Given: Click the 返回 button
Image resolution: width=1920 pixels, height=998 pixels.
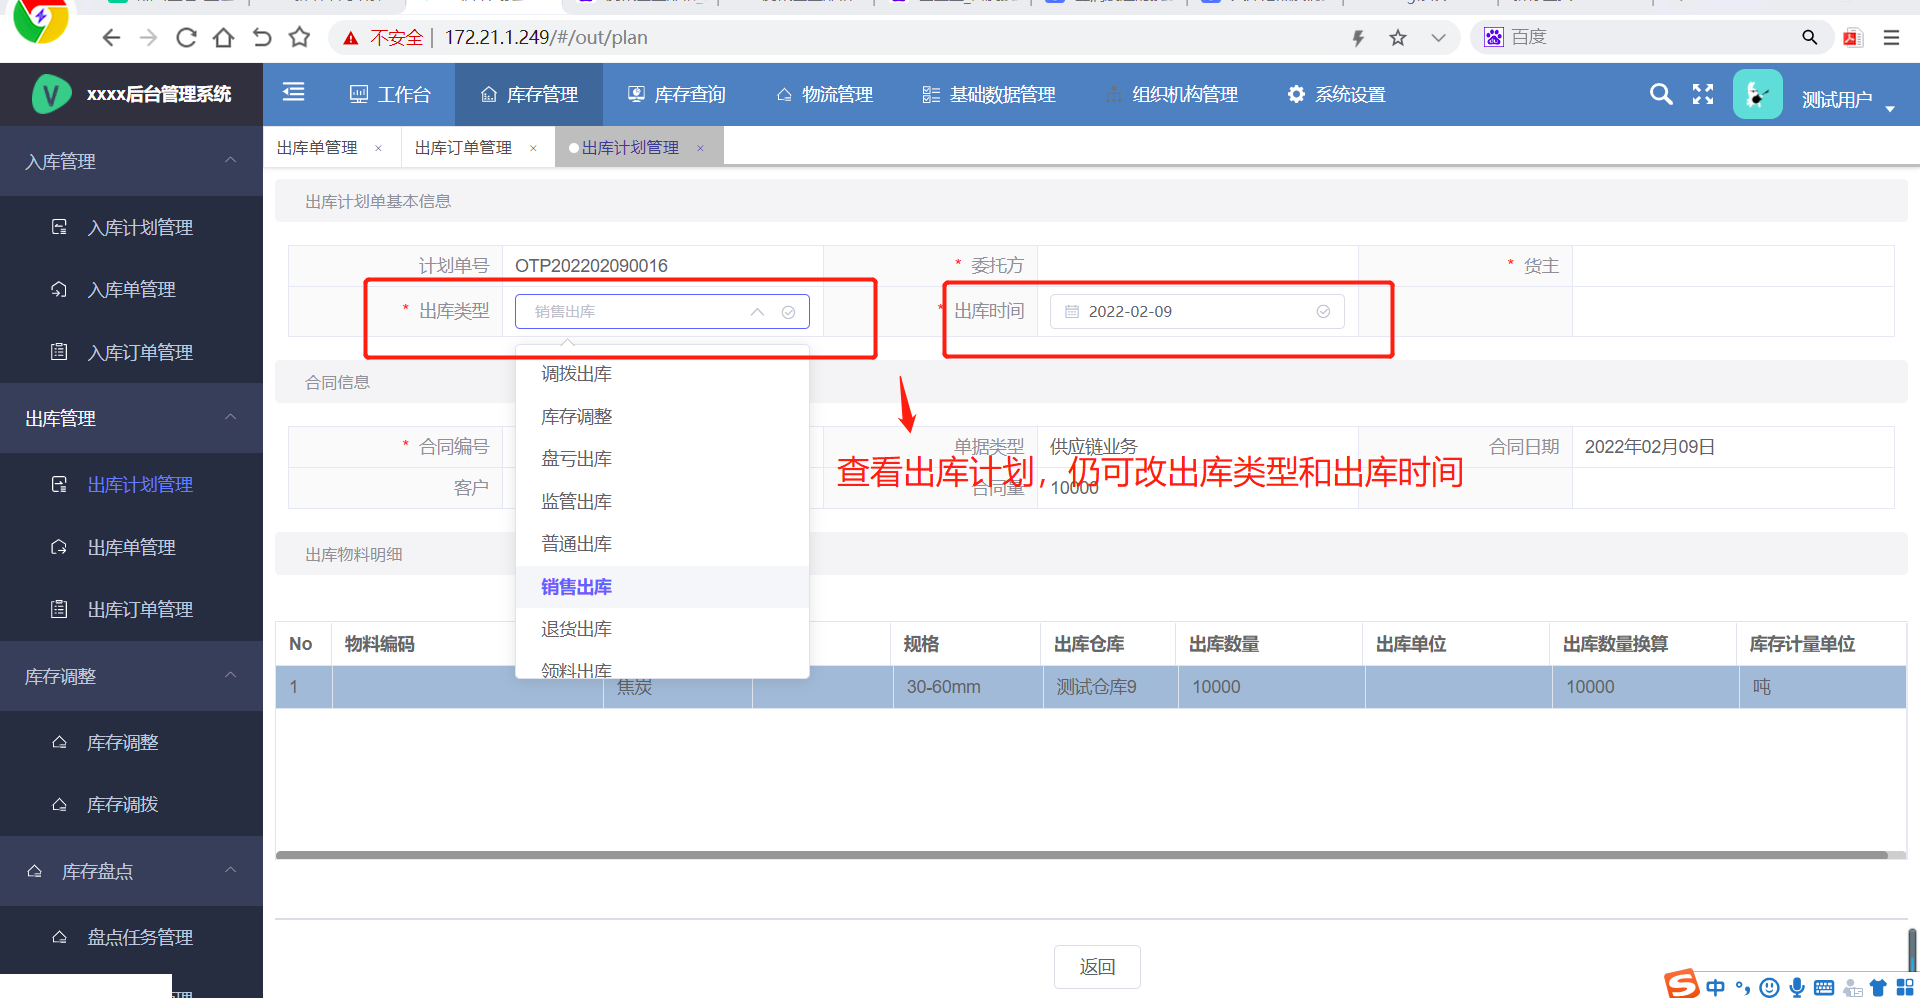Looking at the screenshot, I should (1097, 967).
